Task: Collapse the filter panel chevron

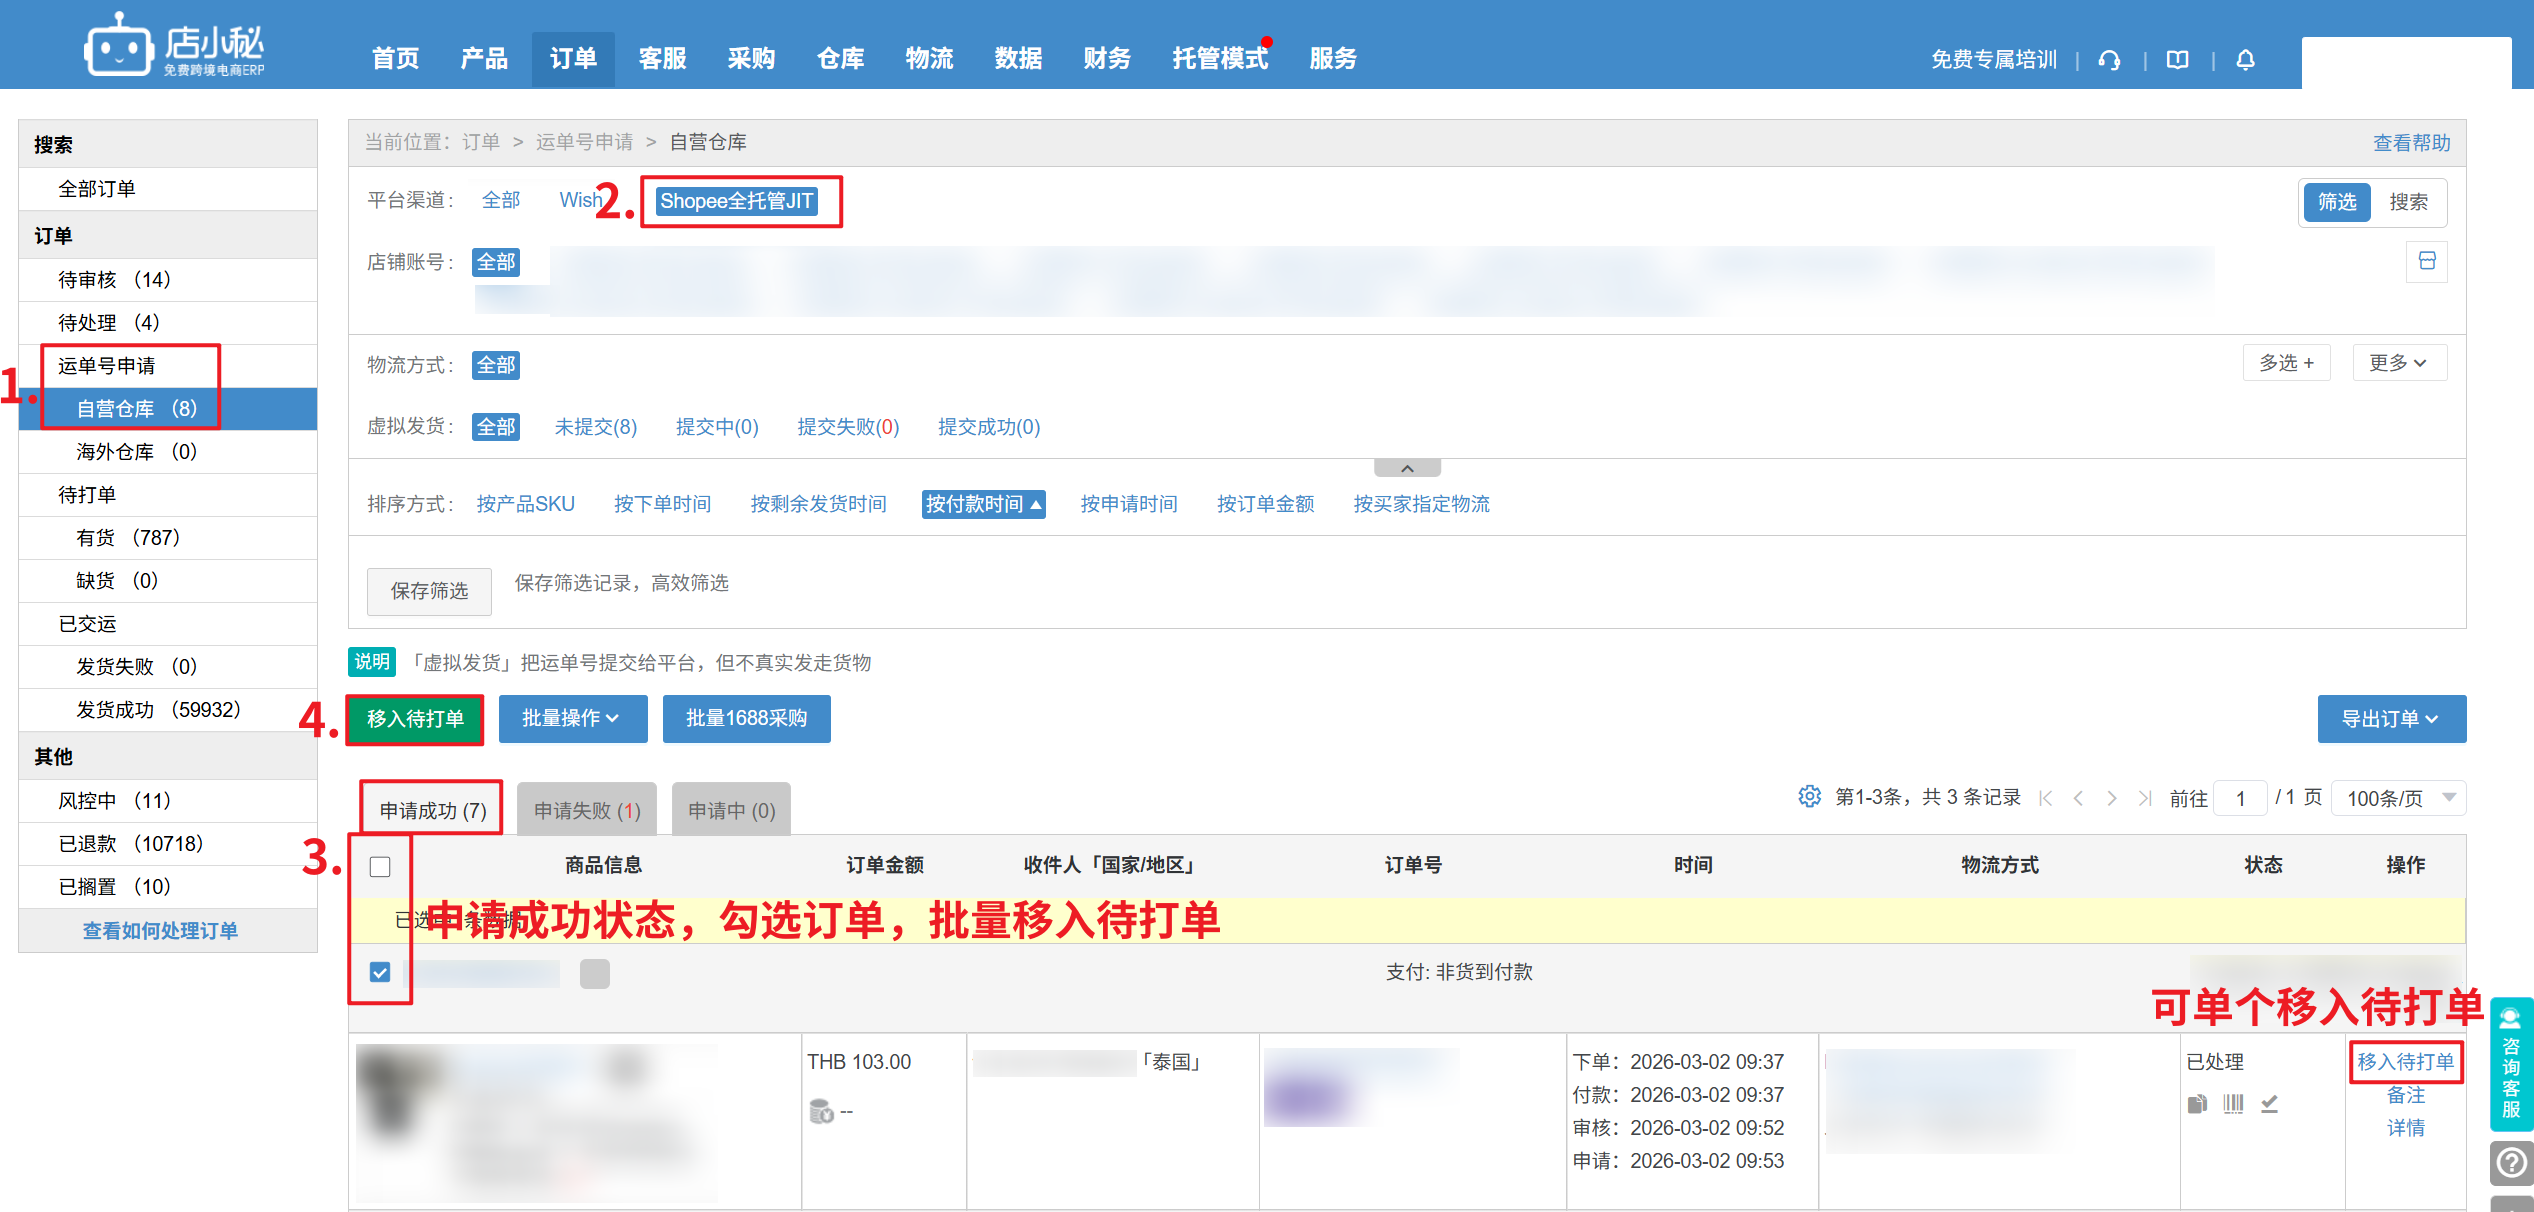Action: tap(1407, 468)
